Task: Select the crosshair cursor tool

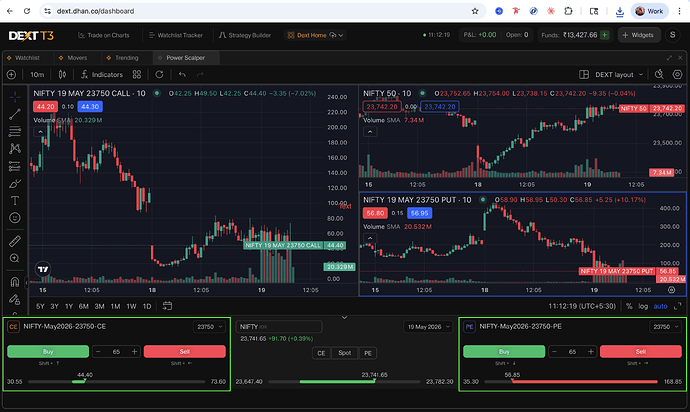Action: (x=15, y=97)
